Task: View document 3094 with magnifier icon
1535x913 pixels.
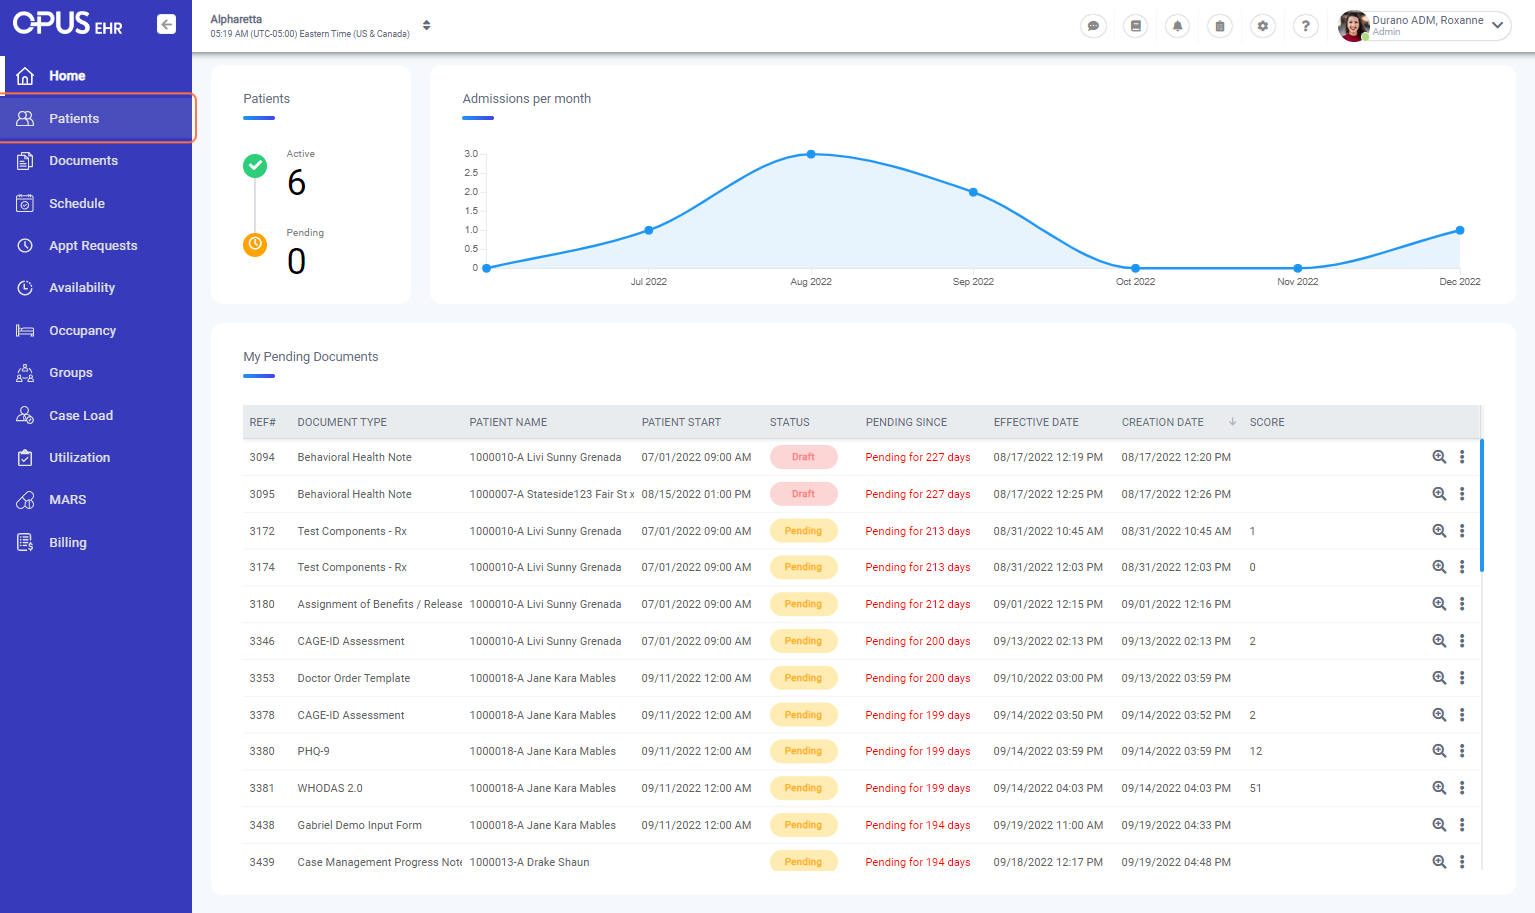Action: pyautogui.click(x=1439, y=457)
